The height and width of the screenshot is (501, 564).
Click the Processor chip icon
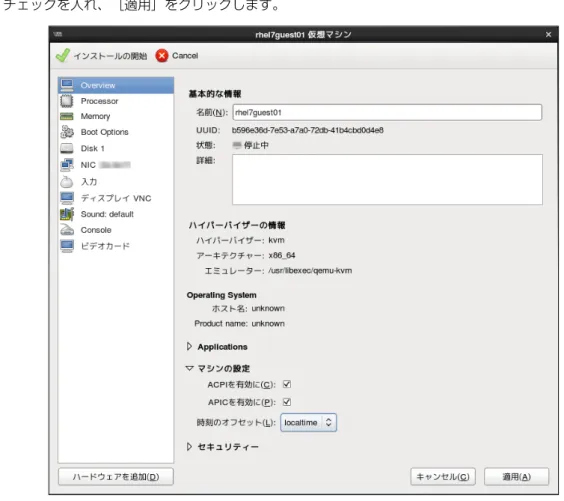point(67,101)
